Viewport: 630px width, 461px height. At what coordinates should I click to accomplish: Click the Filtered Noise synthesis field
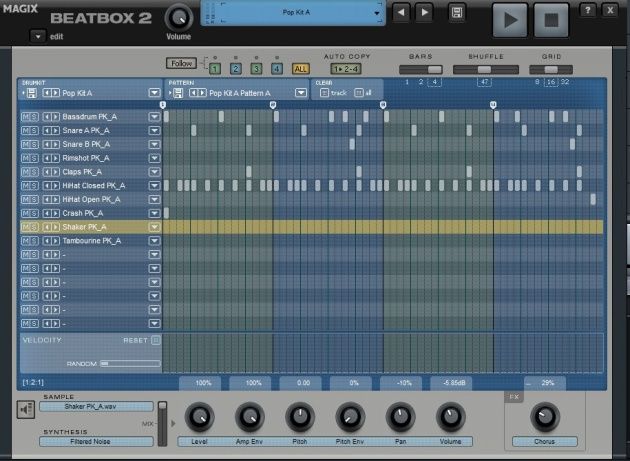coord(96,441)
